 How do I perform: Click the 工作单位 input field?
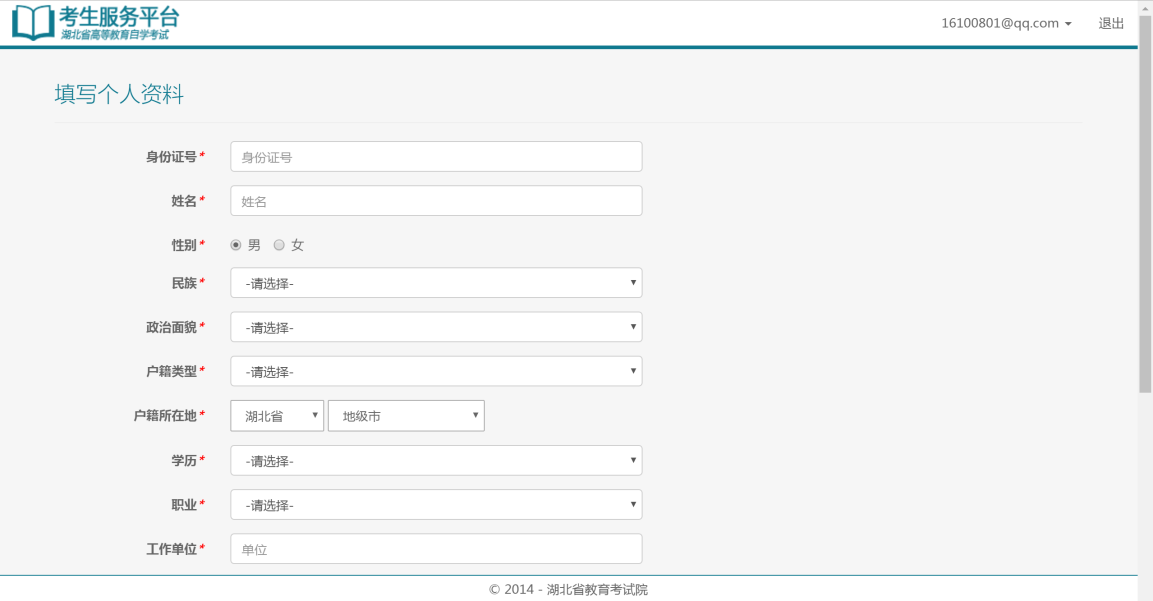(436, 549)
